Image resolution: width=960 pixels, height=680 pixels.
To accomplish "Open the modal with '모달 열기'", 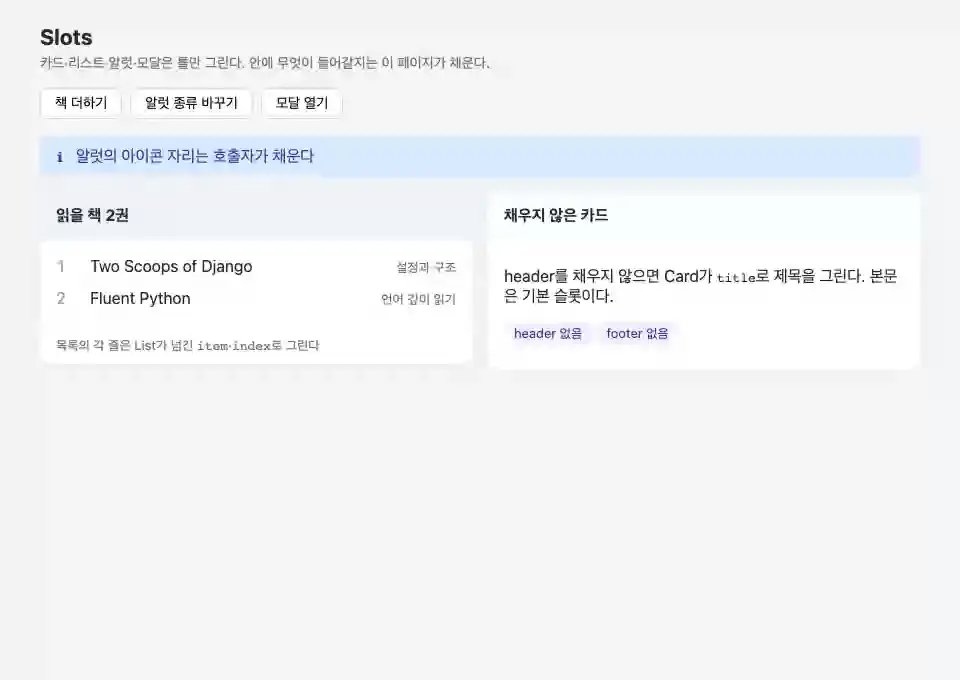I will pyautogui.click(x=302, y=103).
